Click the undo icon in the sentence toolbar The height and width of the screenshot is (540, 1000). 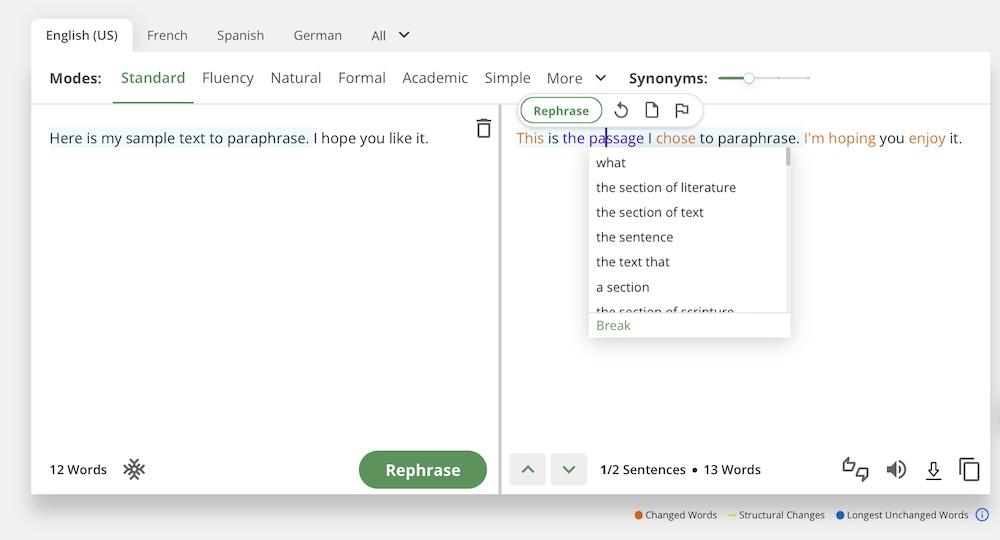coord(621,110)
